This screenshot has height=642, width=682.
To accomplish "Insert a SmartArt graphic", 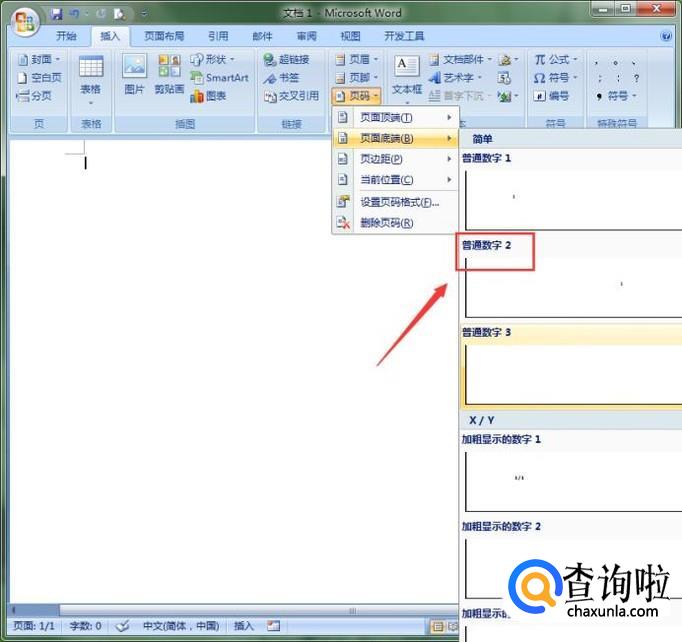I will (220, 77).
